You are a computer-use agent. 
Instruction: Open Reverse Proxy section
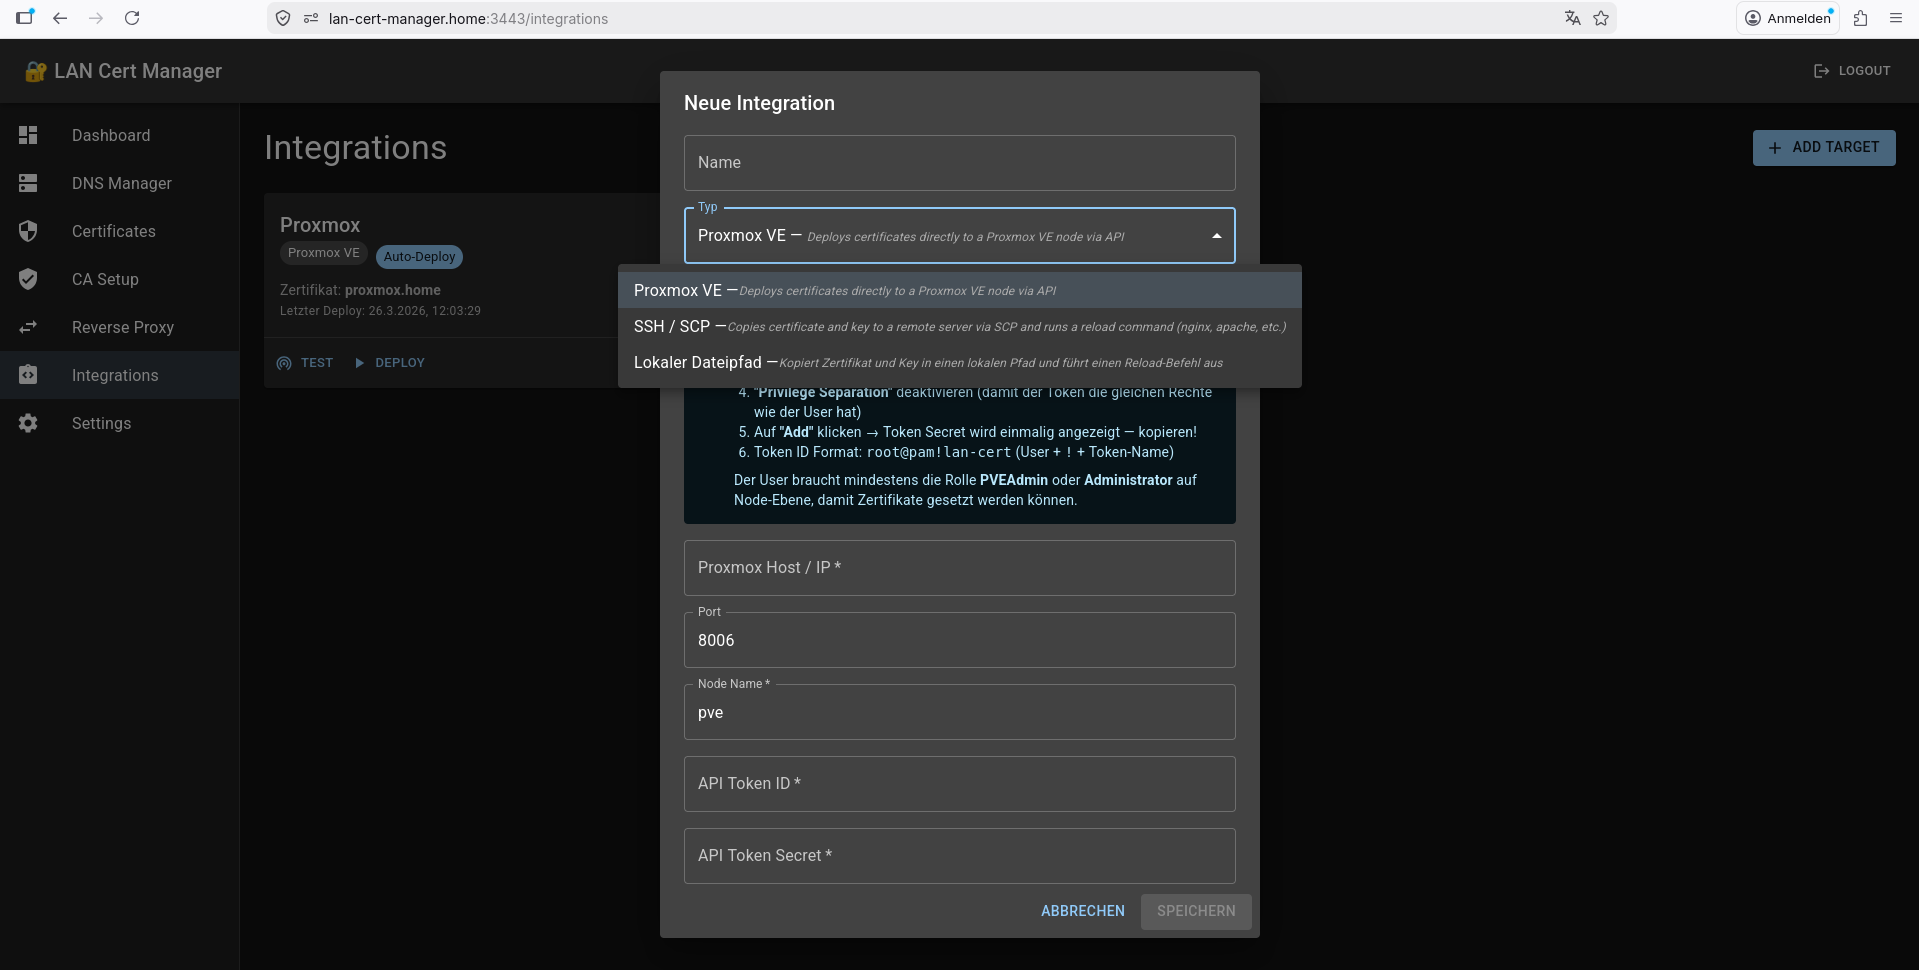[120, 327]
